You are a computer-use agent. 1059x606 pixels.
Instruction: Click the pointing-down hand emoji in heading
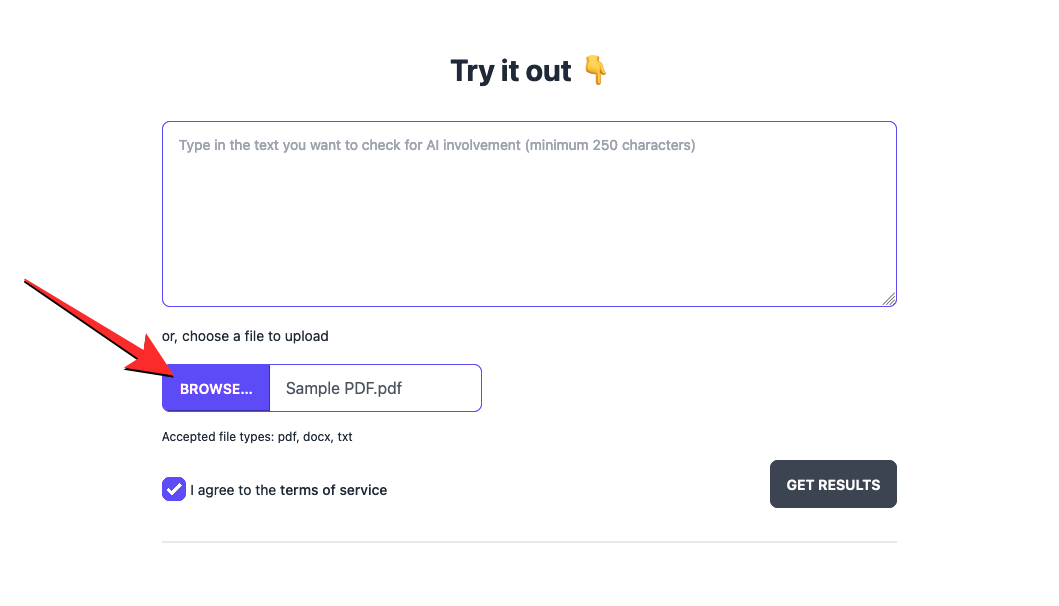(x=595, y=71)
